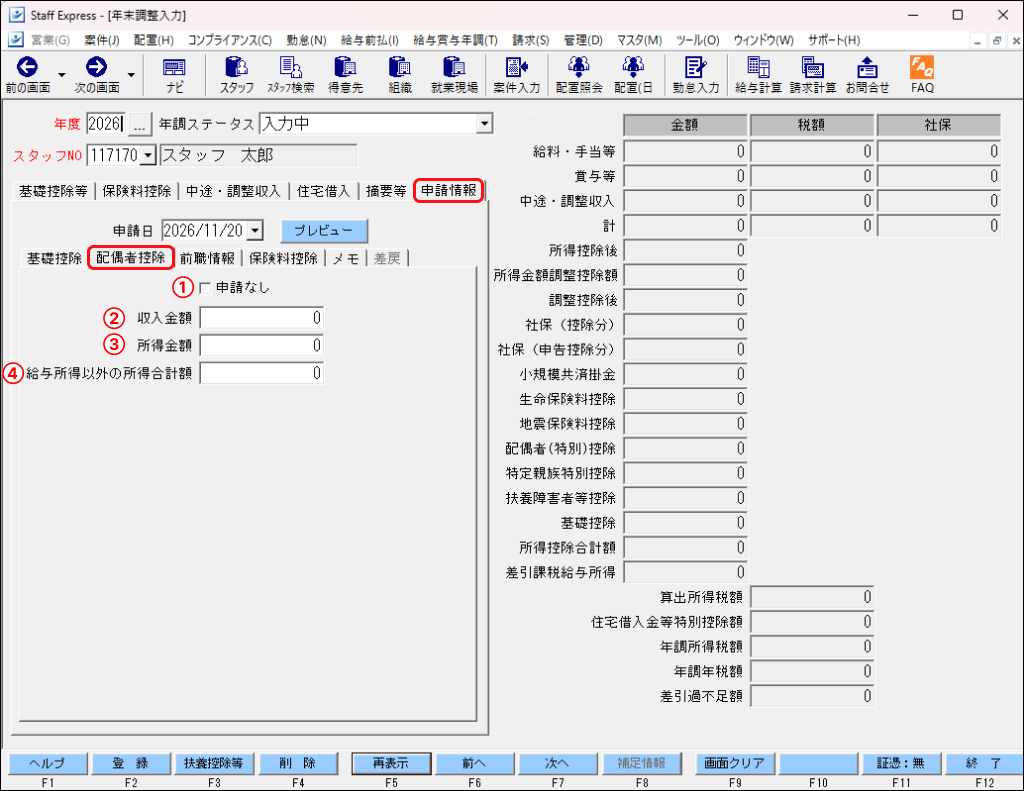Open the お問合せ toolbar icon
1024x791 pixels.
click(867, 74)
